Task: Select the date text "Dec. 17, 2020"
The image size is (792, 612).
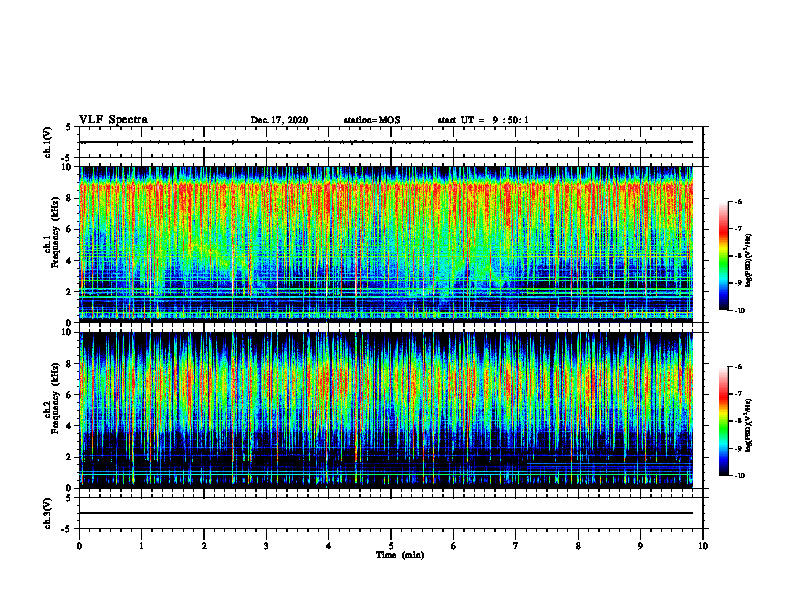Action: [279, 120]
